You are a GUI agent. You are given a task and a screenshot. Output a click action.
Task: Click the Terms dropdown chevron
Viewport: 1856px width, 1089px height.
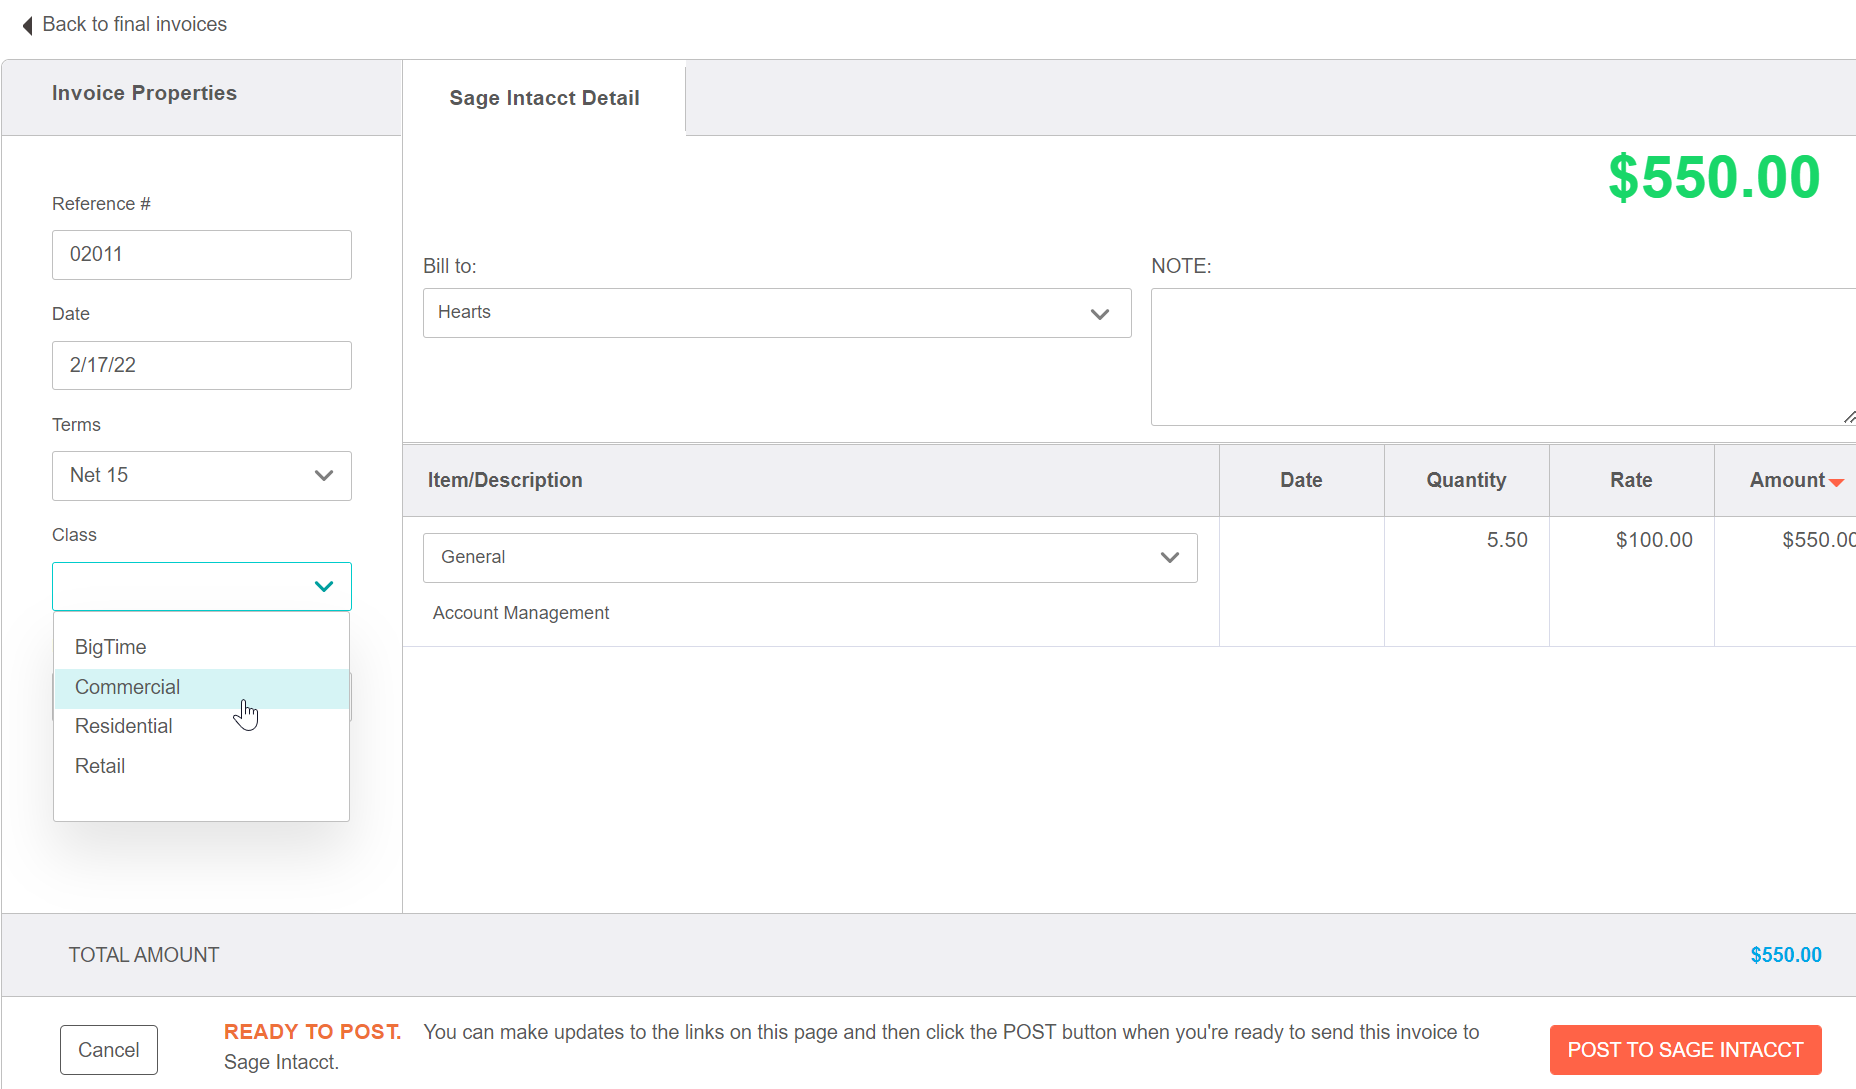tap(324, 476)
